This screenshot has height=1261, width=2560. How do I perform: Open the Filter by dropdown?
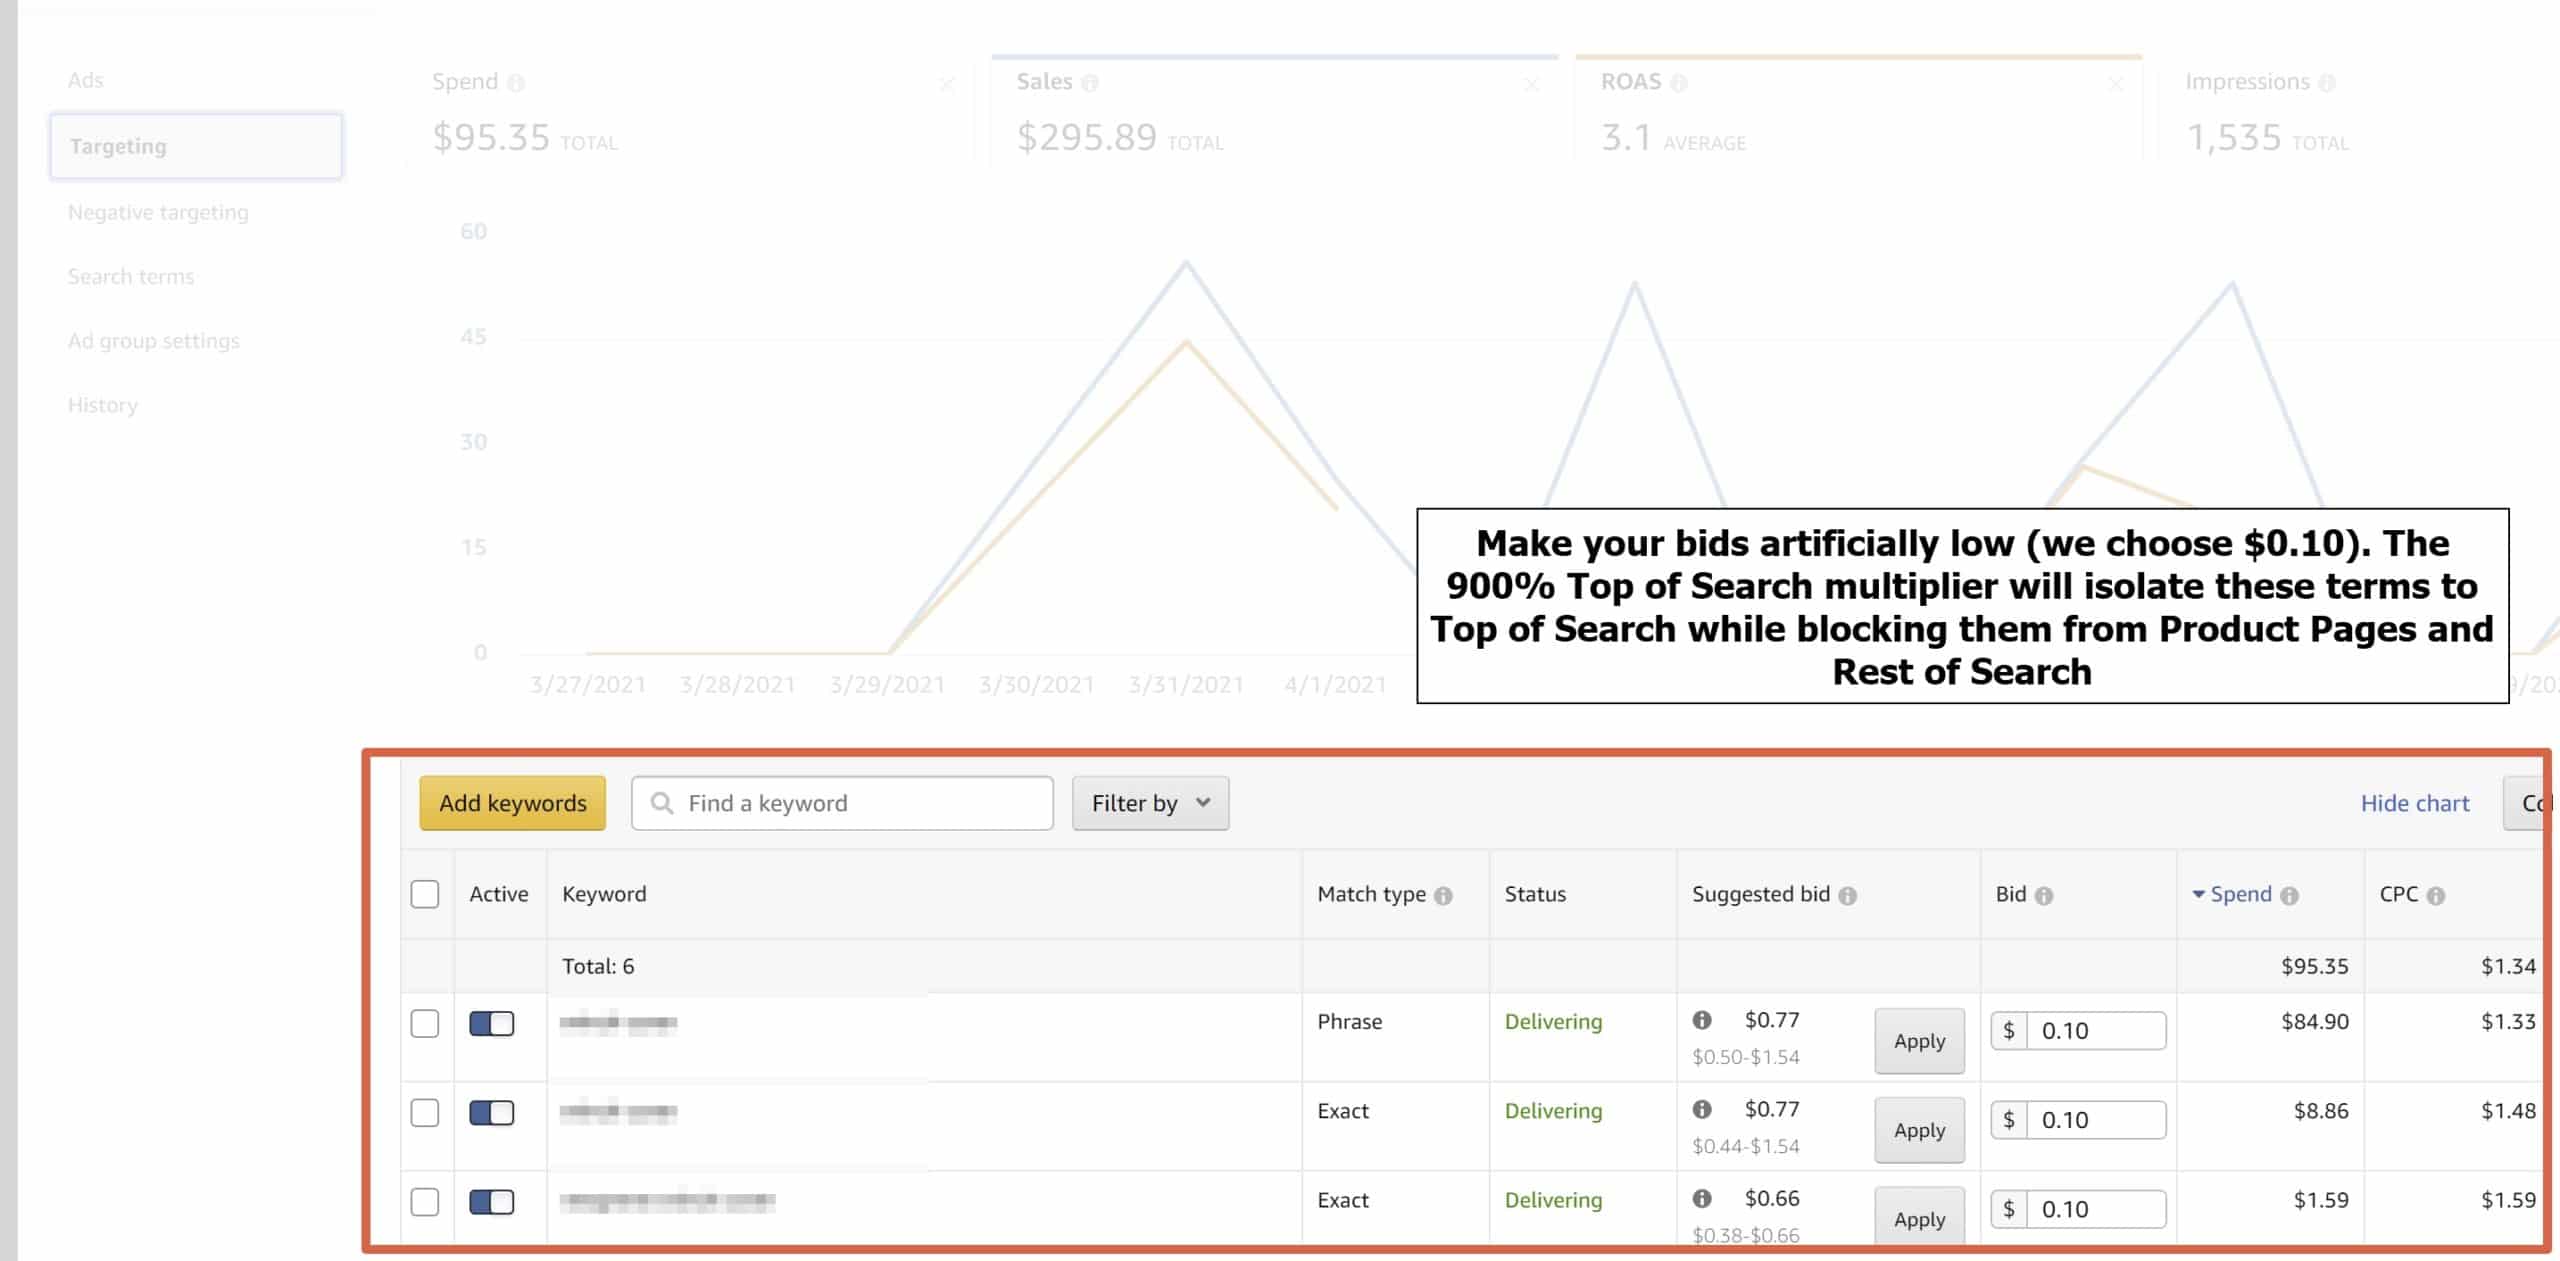tap(1150, 803)
